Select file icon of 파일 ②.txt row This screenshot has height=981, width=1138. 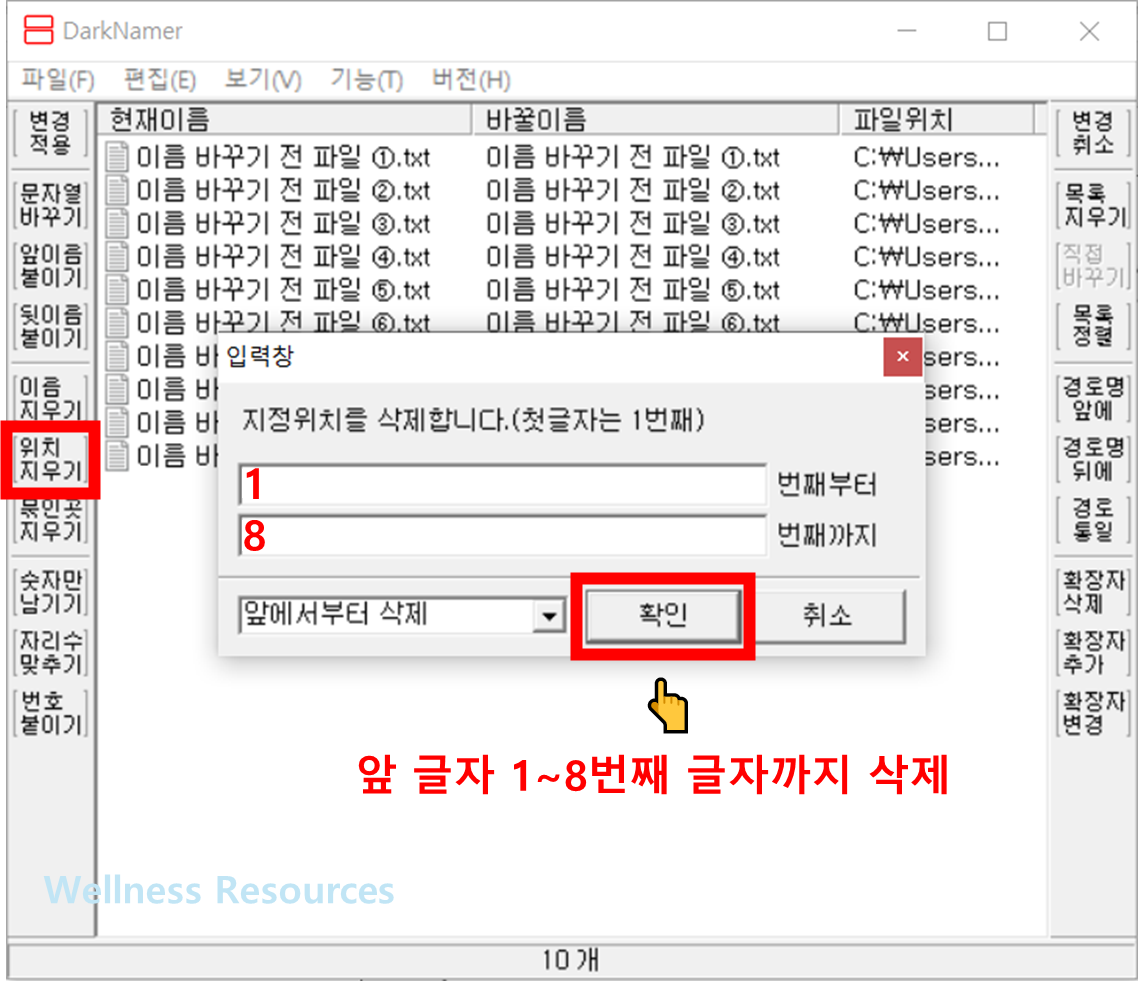(117, 191)
